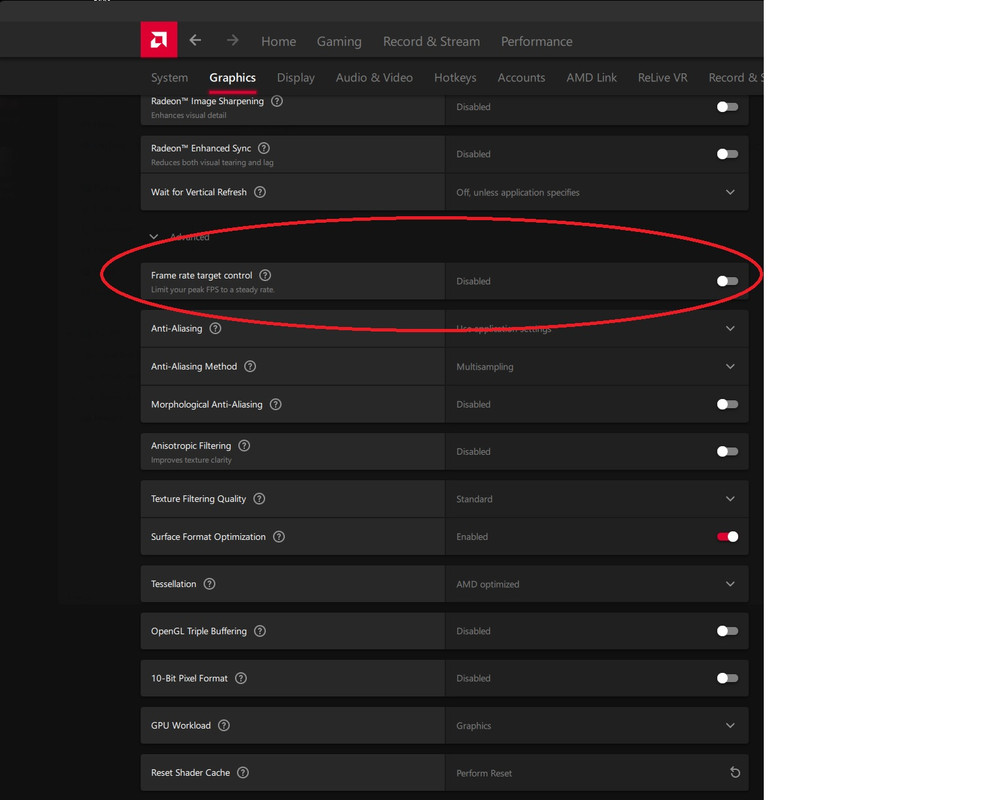
Task: Open help for Radeon Image Sharpening
Action: [x=277, y=101]
